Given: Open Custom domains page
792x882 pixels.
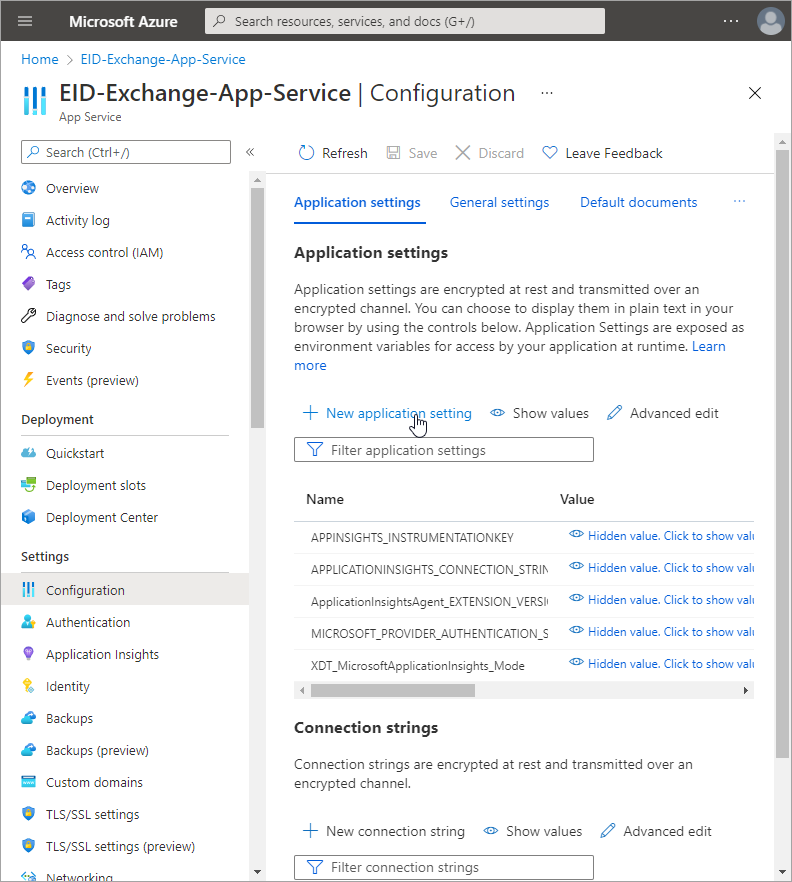Looking at the screenshot, I should (x=94, y=782).
